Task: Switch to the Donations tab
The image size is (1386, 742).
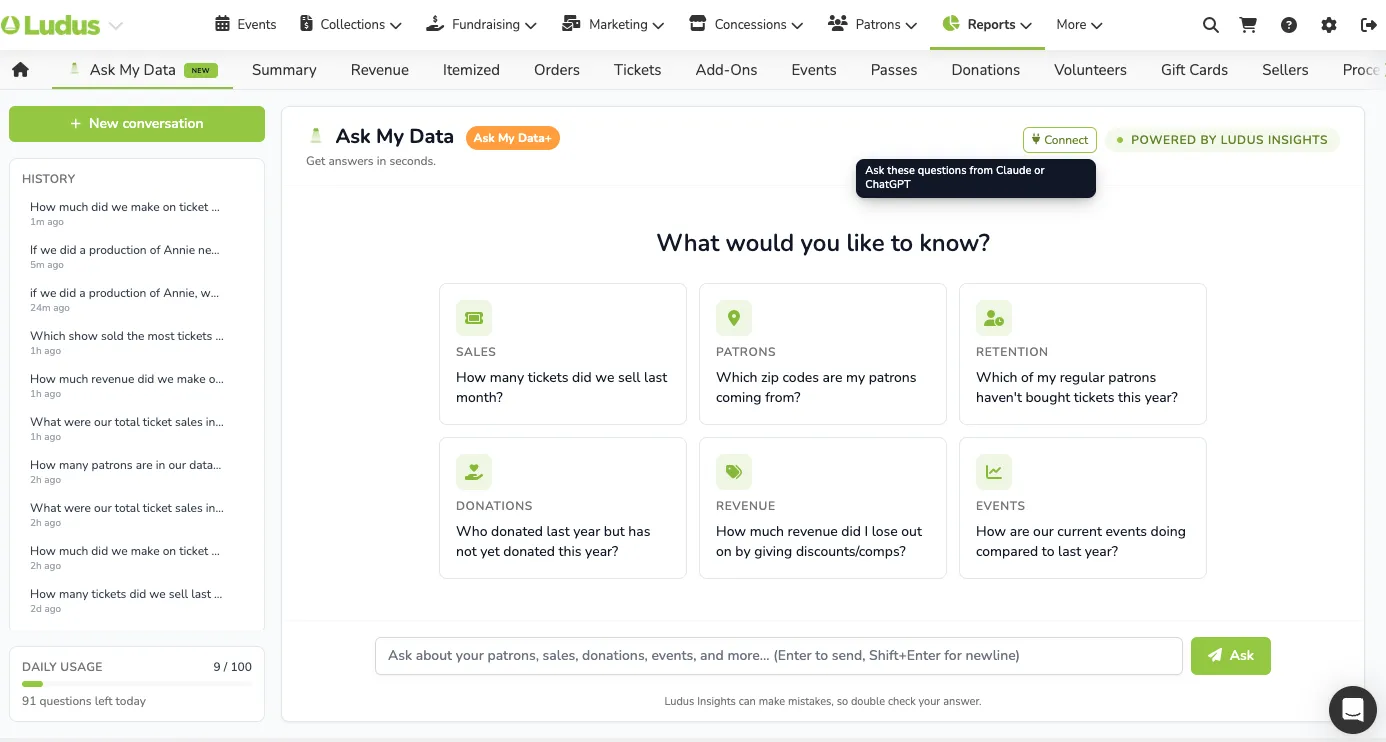Action: (x=986, y=70)
